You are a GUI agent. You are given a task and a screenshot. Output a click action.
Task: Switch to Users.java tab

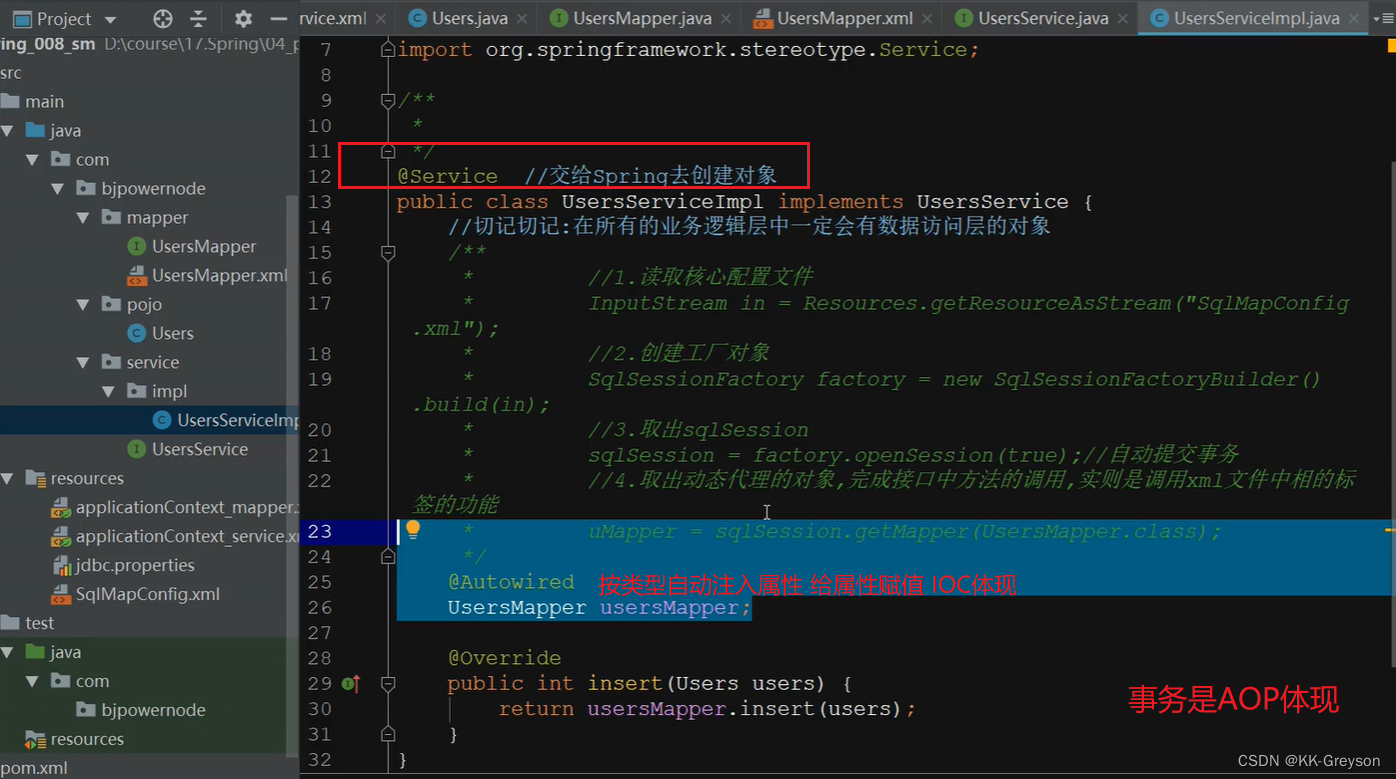pos(471,18)
